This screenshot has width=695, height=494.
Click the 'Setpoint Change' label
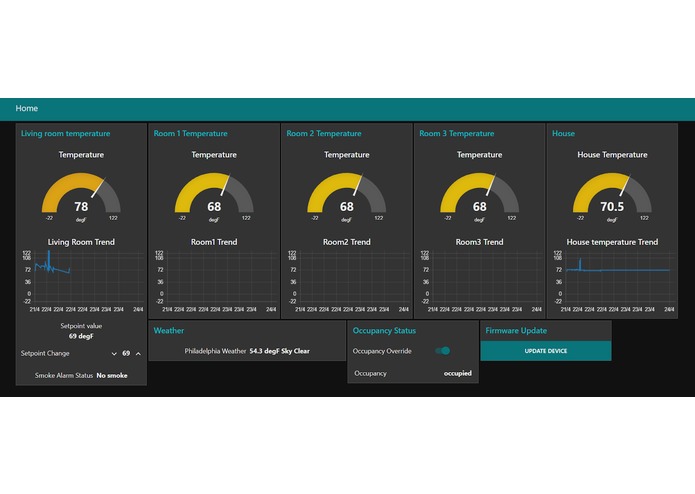point(45,354)
